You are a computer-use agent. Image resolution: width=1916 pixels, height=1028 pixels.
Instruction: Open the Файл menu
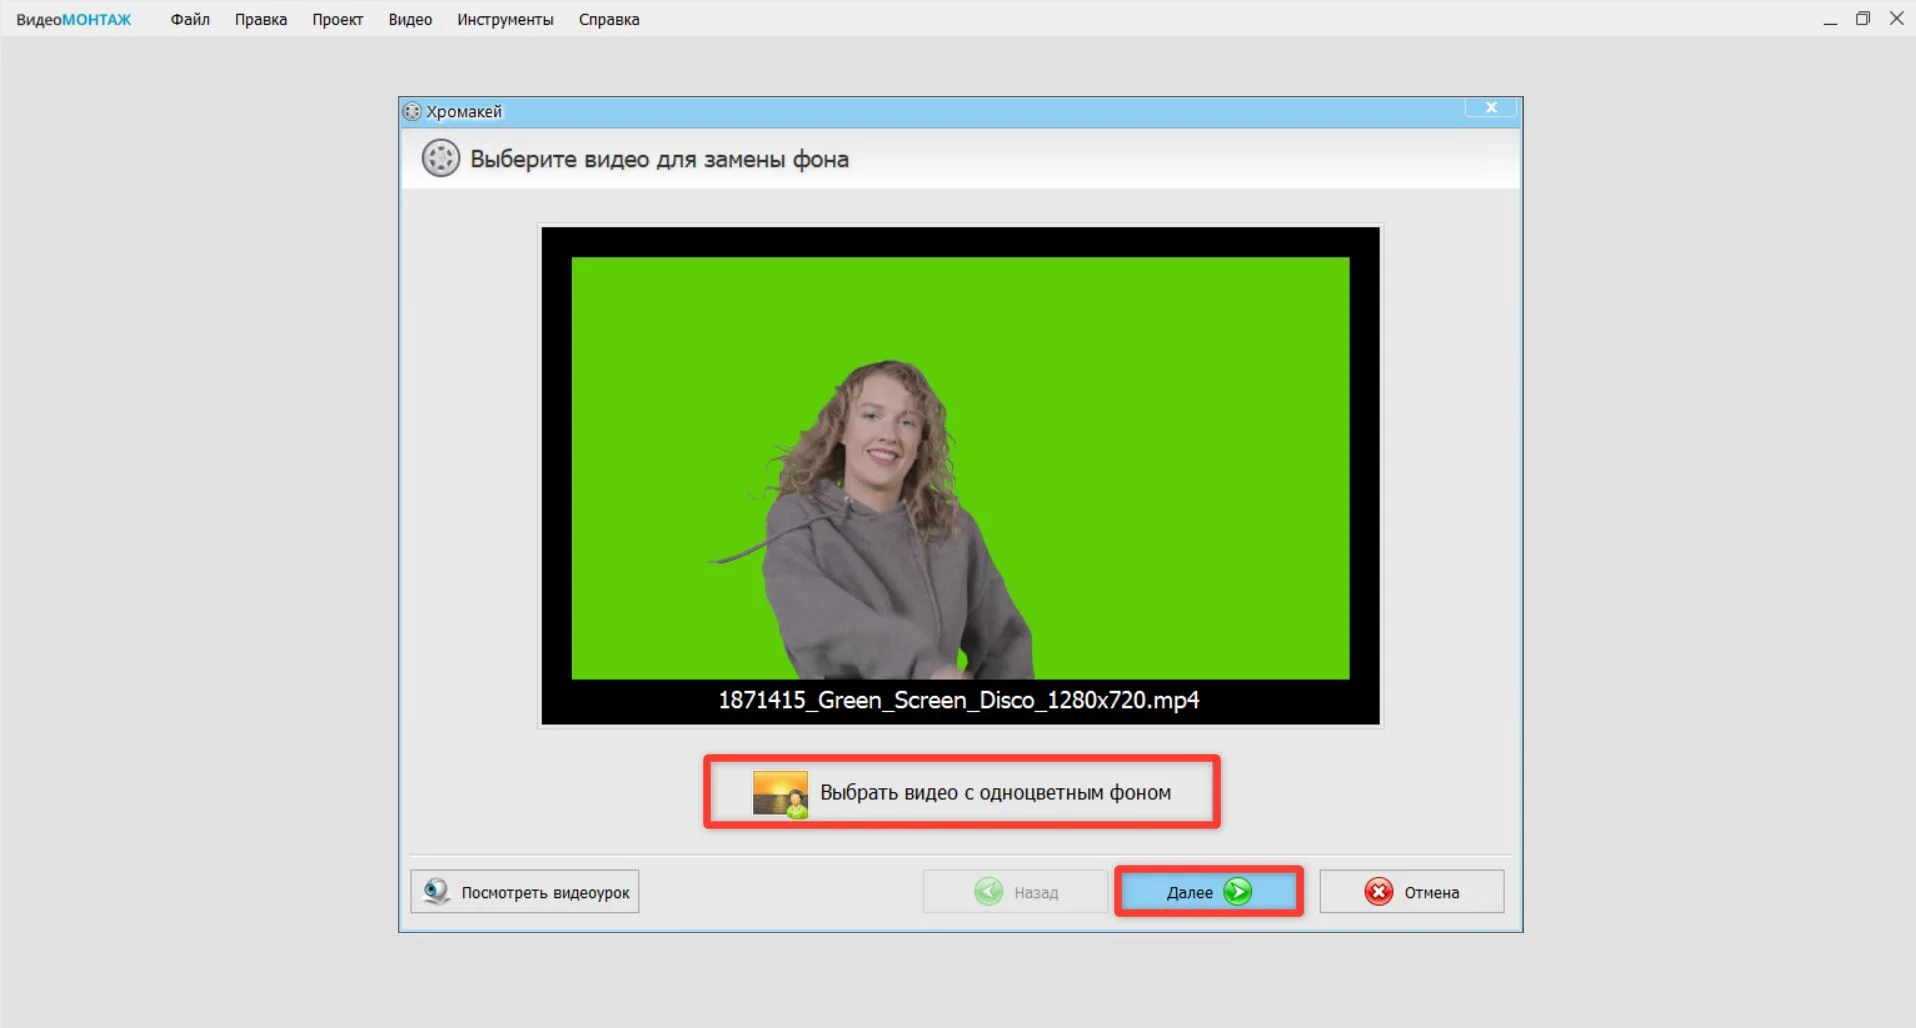(190, 20)
